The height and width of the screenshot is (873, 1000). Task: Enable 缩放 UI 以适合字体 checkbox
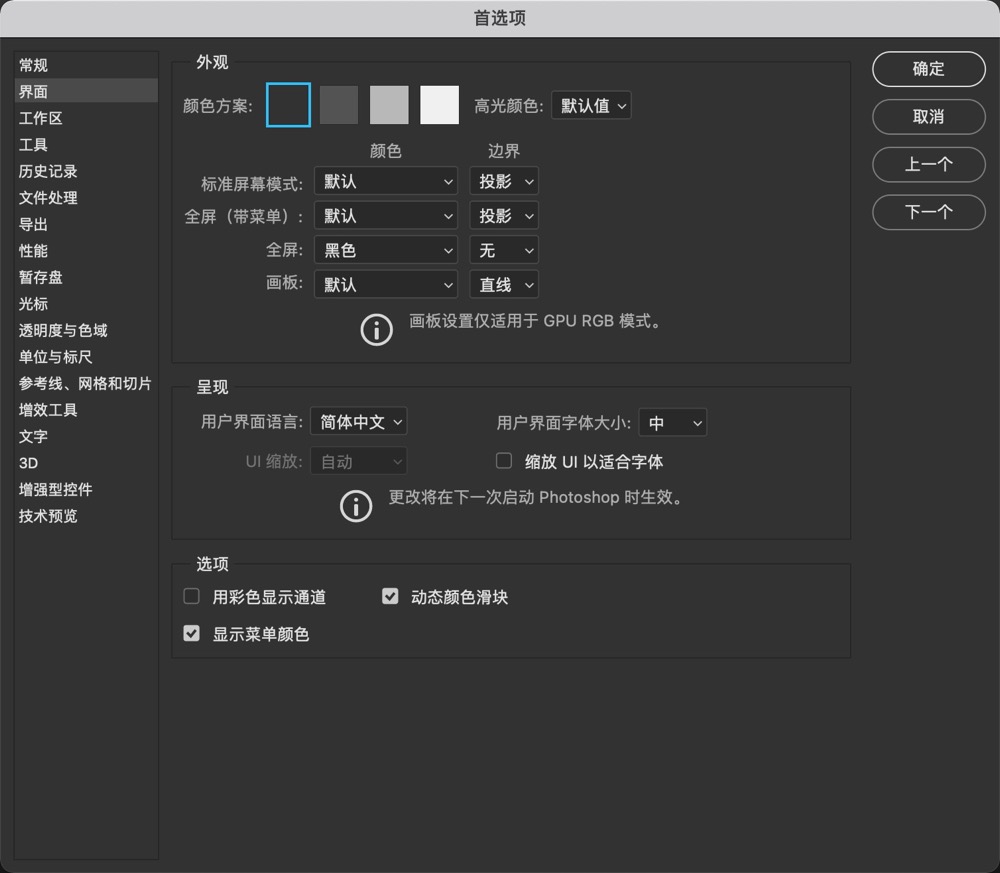pos(503,460)
